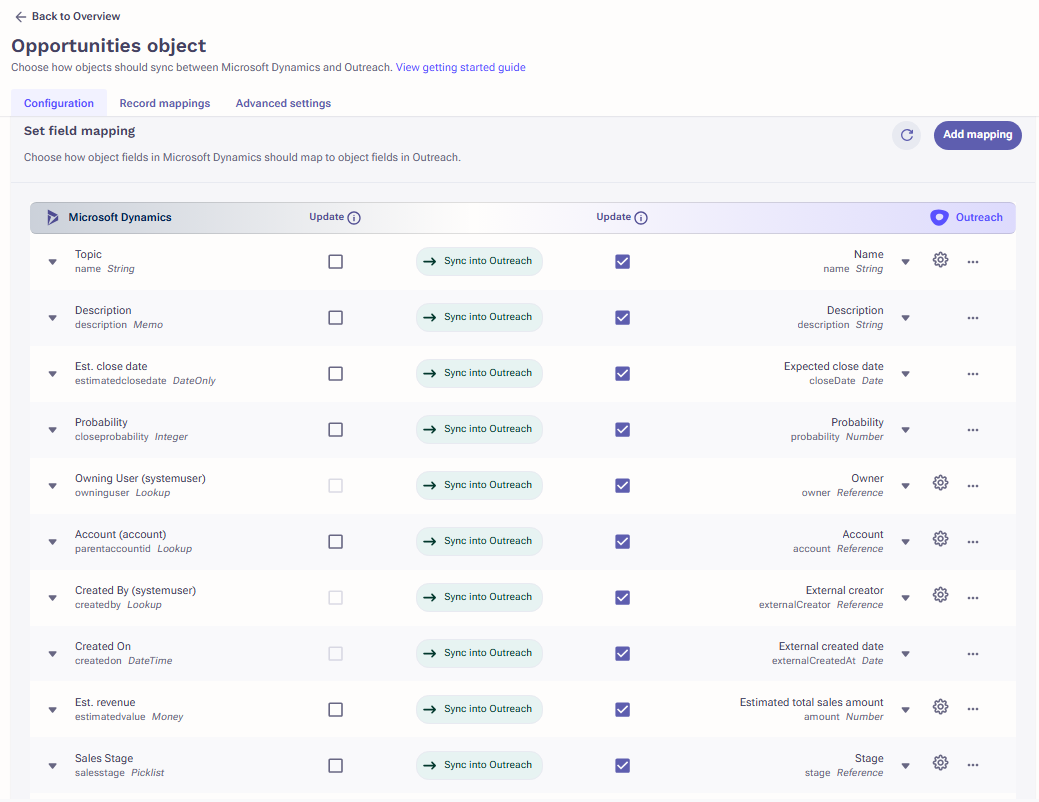Enable Dynamics update checkbox for Account

(336, 542)
